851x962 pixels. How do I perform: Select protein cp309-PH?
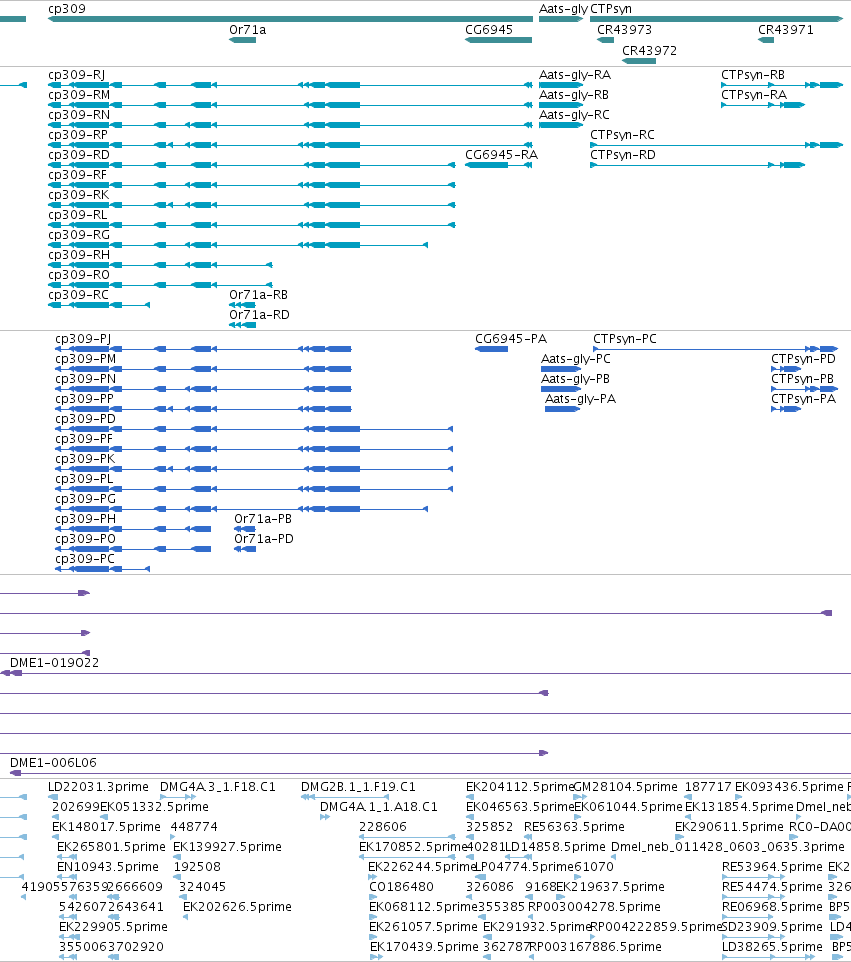85,519
